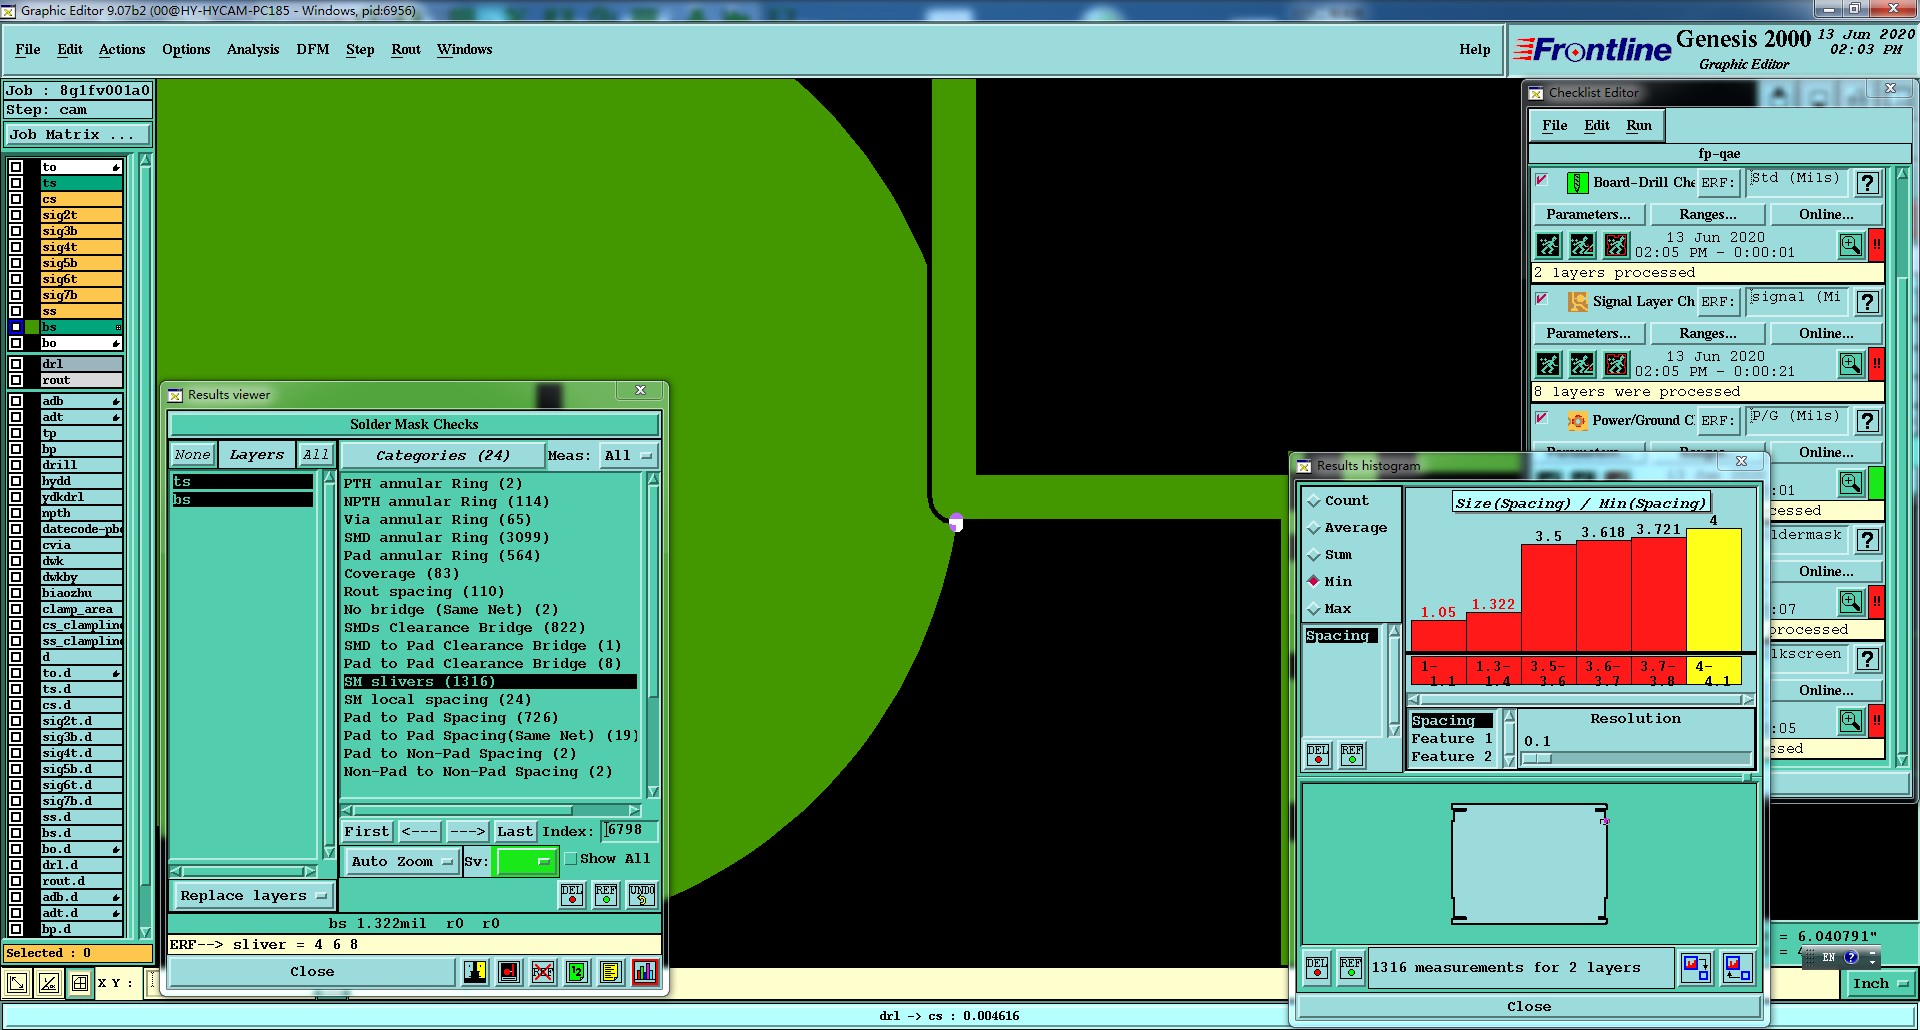Open help for Power/Ground Check question mark

[x=1867, y=421]
